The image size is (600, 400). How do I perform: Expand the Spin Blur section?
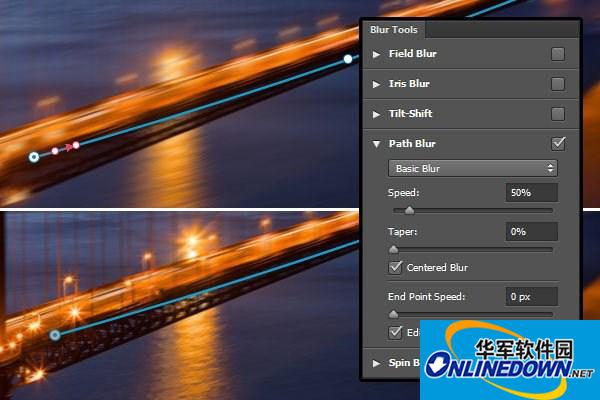377,363
